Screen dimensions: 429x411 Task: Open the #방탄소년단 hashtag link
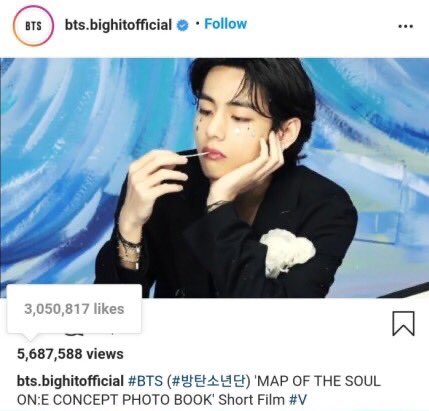pyautogui.click(x=208, y=381)
